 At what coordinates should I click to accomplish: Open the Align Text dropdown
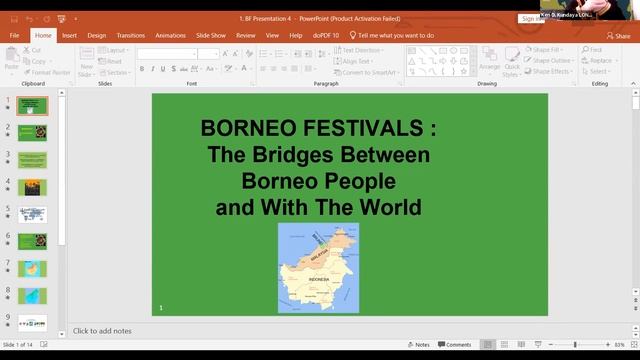(x=353, y=61)
